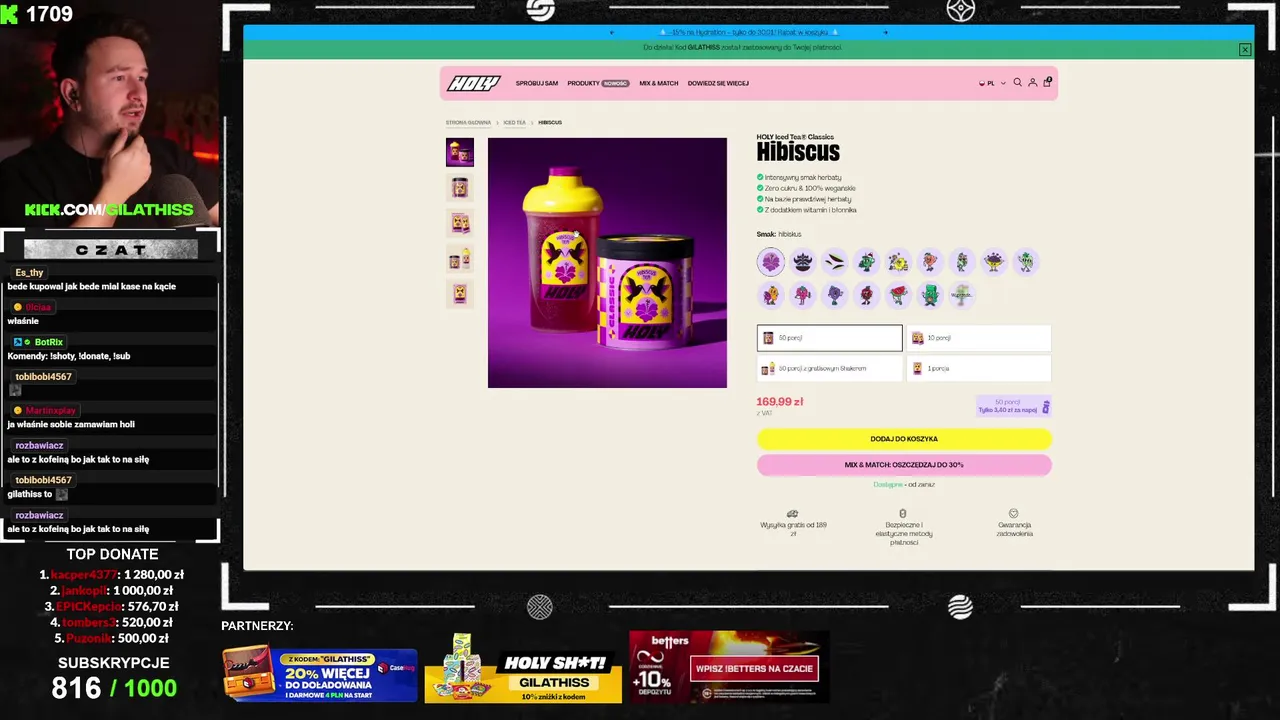Open the search icon in HOLY header
The image size is (1280, 720).
coord(1018,83)
